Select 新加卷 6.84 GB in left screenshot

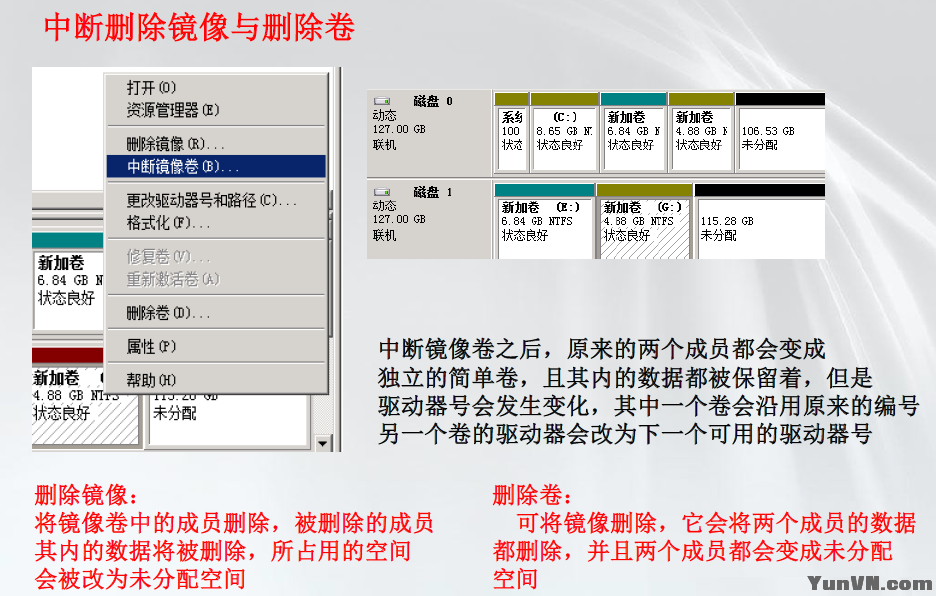69,290
